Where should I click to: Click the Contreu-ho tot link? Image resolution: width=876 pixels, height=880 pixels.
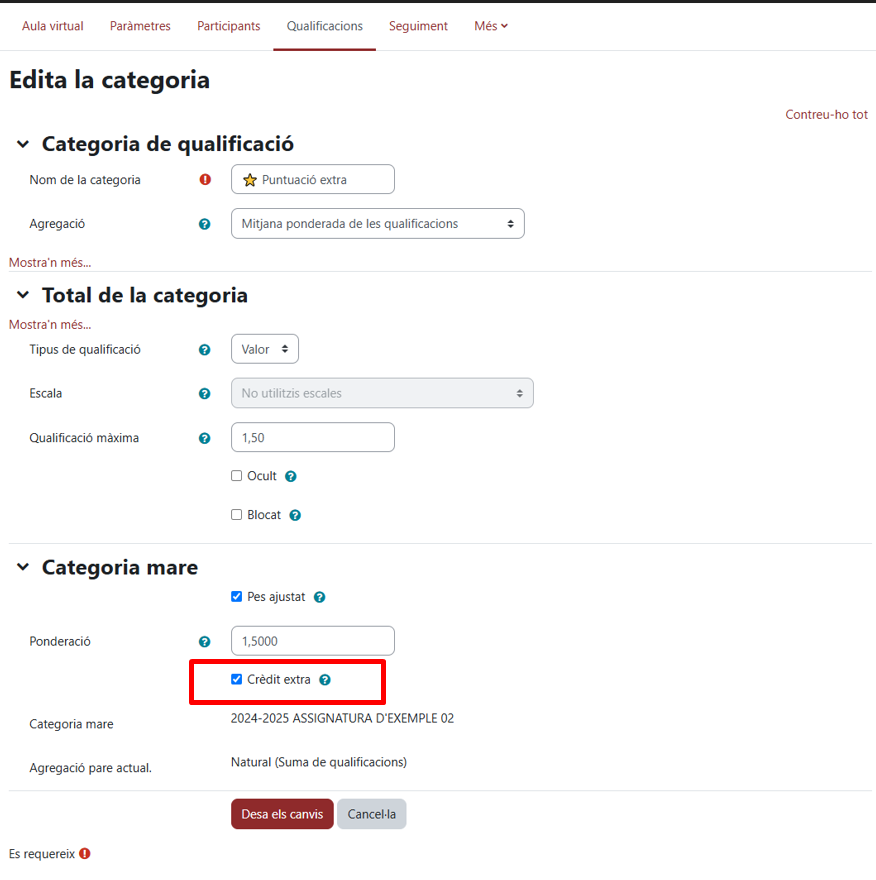point(826,115)
